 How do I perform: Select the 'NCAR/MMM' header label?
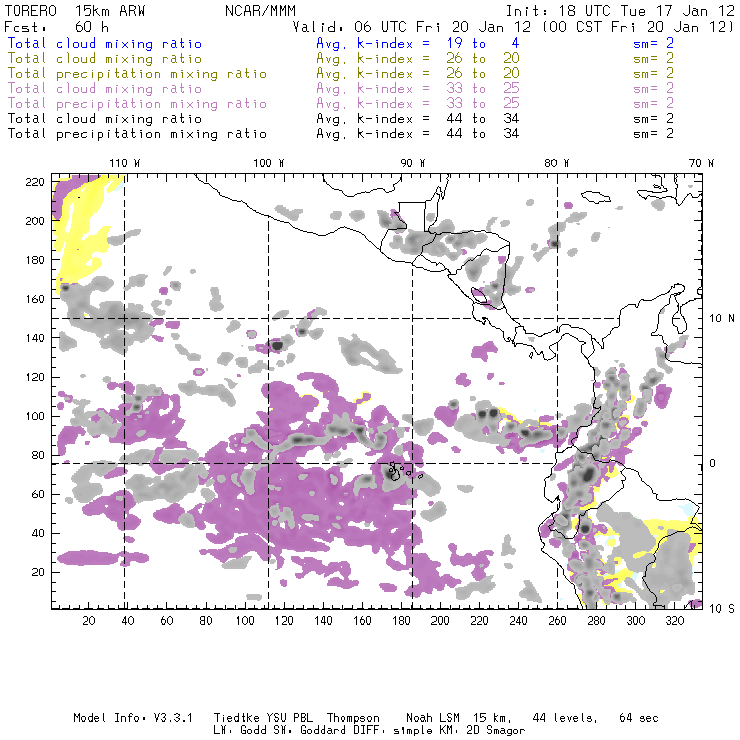(x=261, y=11)
